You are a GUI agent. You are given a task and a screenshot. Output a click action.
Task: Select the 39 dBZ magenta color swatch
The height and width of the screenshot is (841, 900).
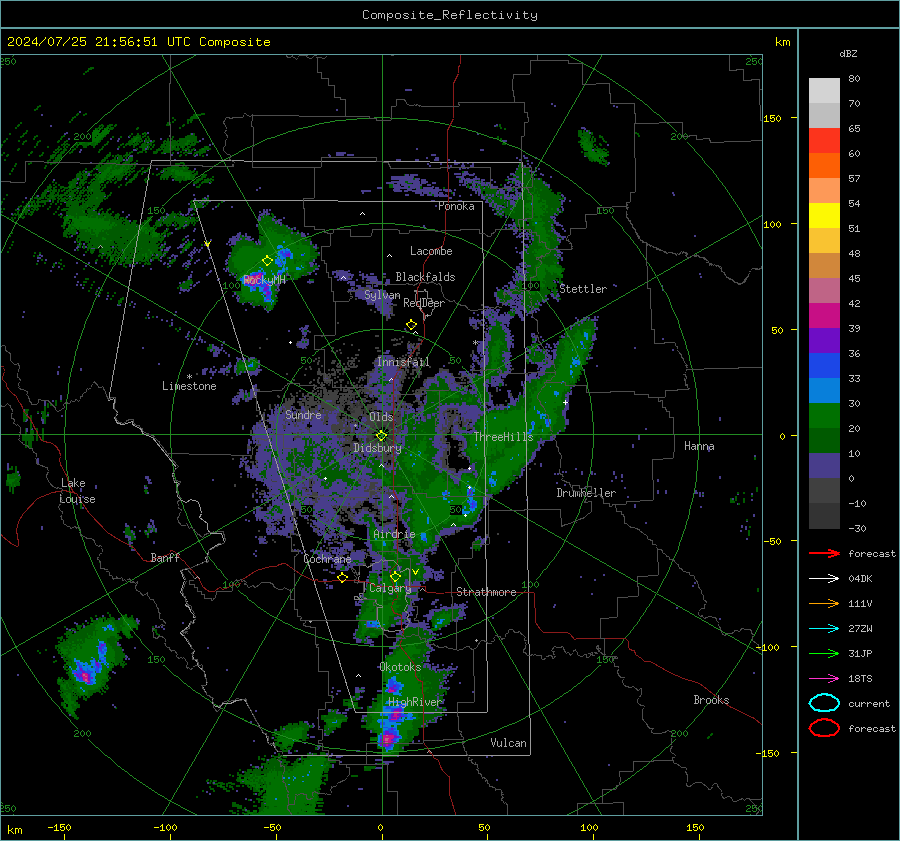(824, 315)
